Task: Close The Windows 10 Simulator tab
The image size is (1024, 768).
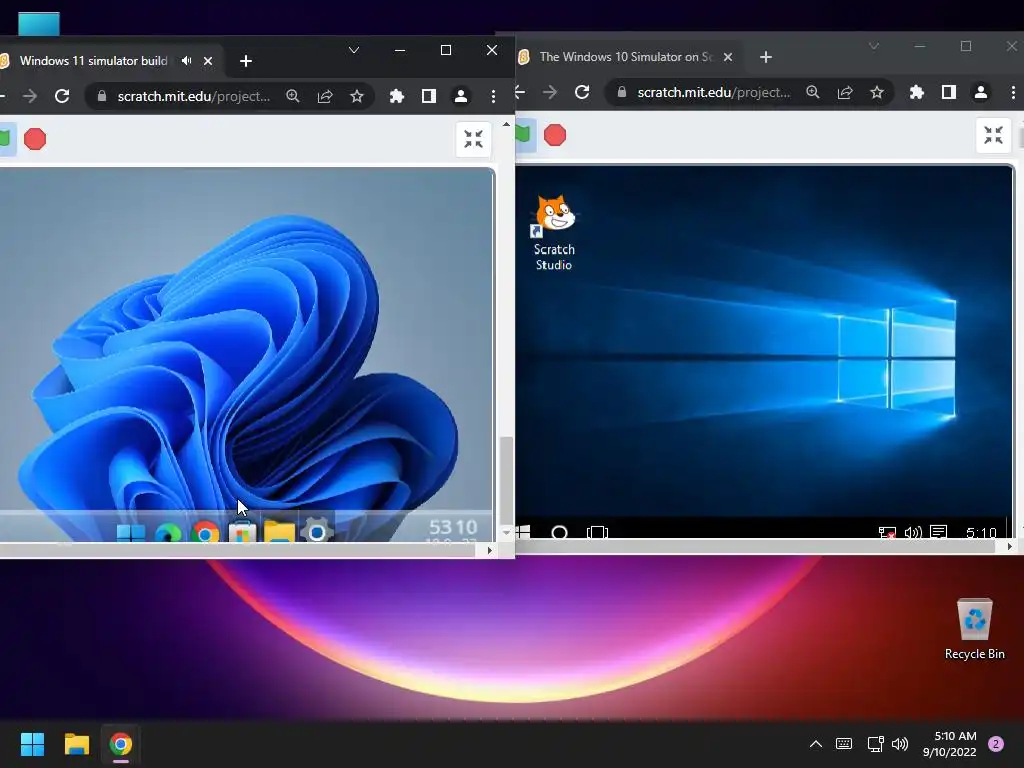Action: 728,57
